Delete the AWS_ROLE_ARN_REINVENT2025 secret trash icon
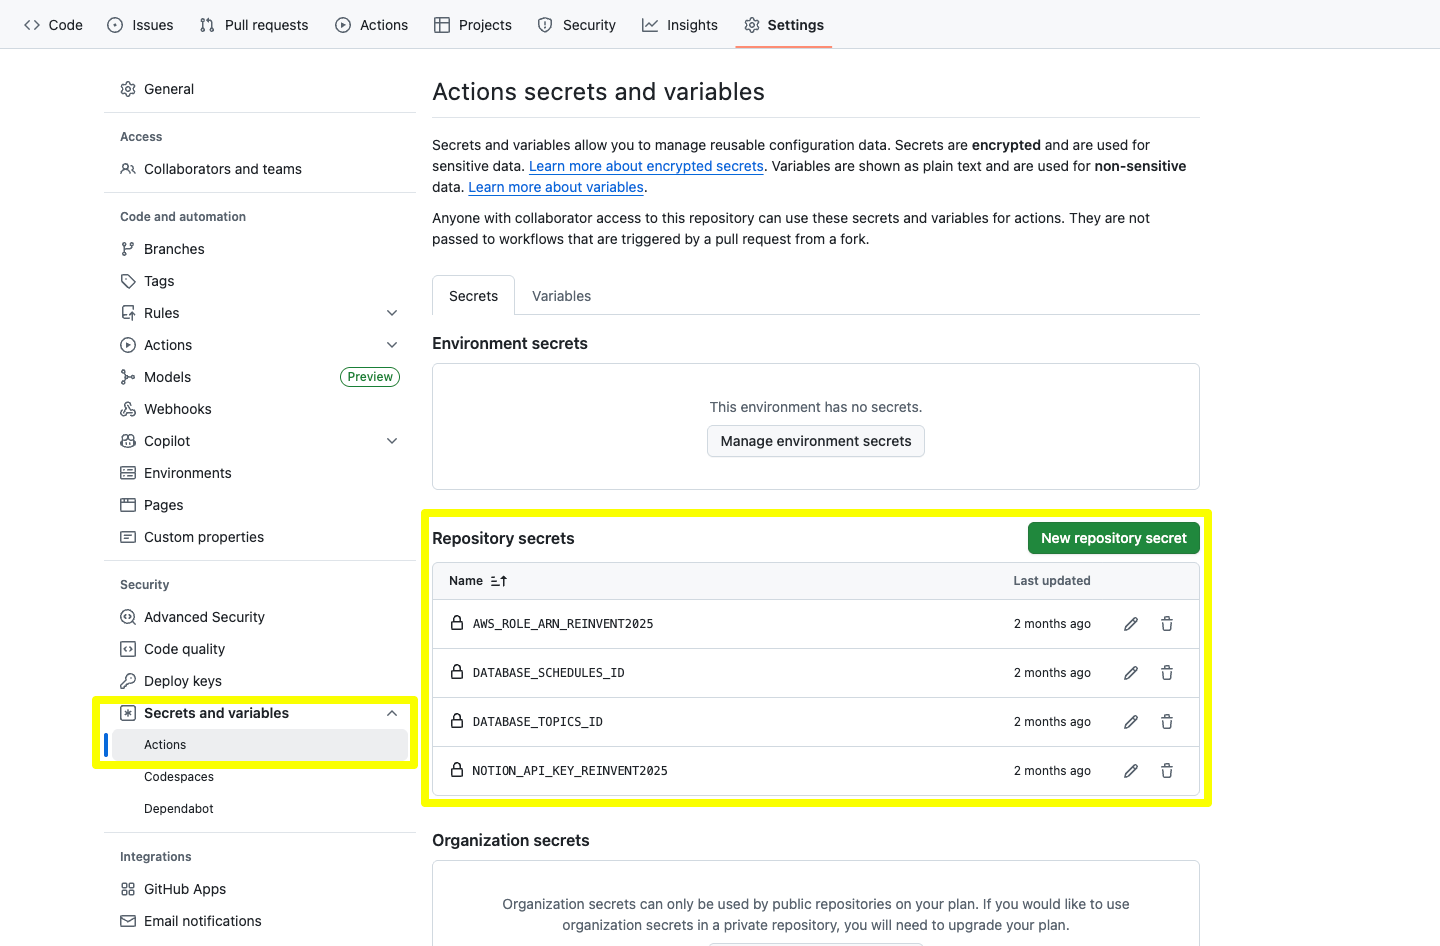1440x946 pixels. [1167, 624]
